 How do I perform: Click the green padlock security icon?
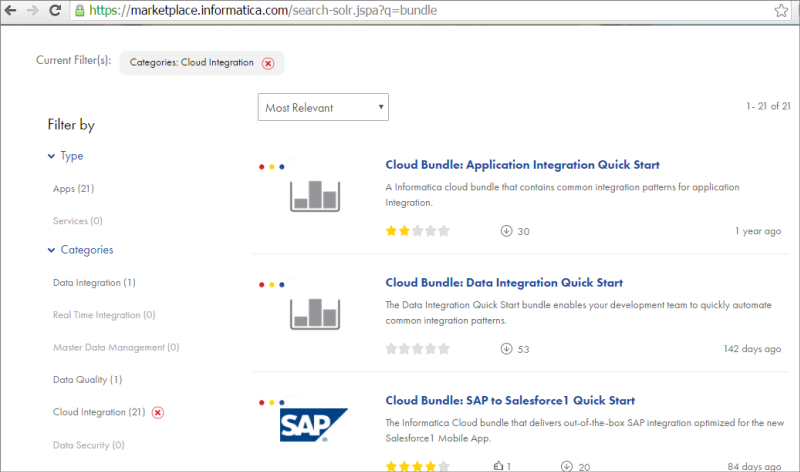click(x=80, y=11)
